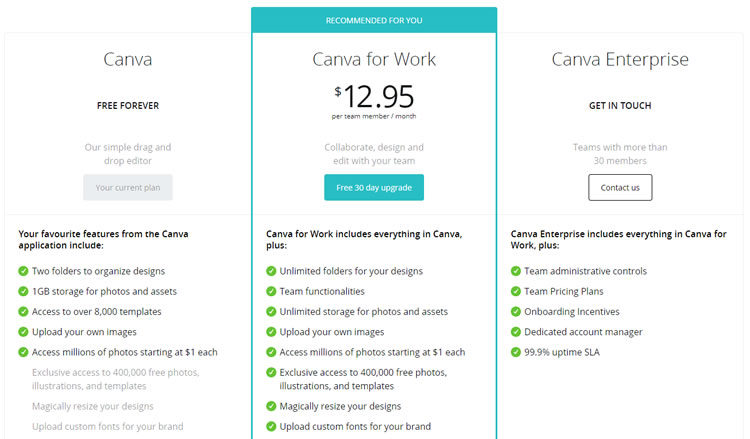Click checkmark next to Team administrative controls
Screen dimensions: 750x439
pos(516,271)
